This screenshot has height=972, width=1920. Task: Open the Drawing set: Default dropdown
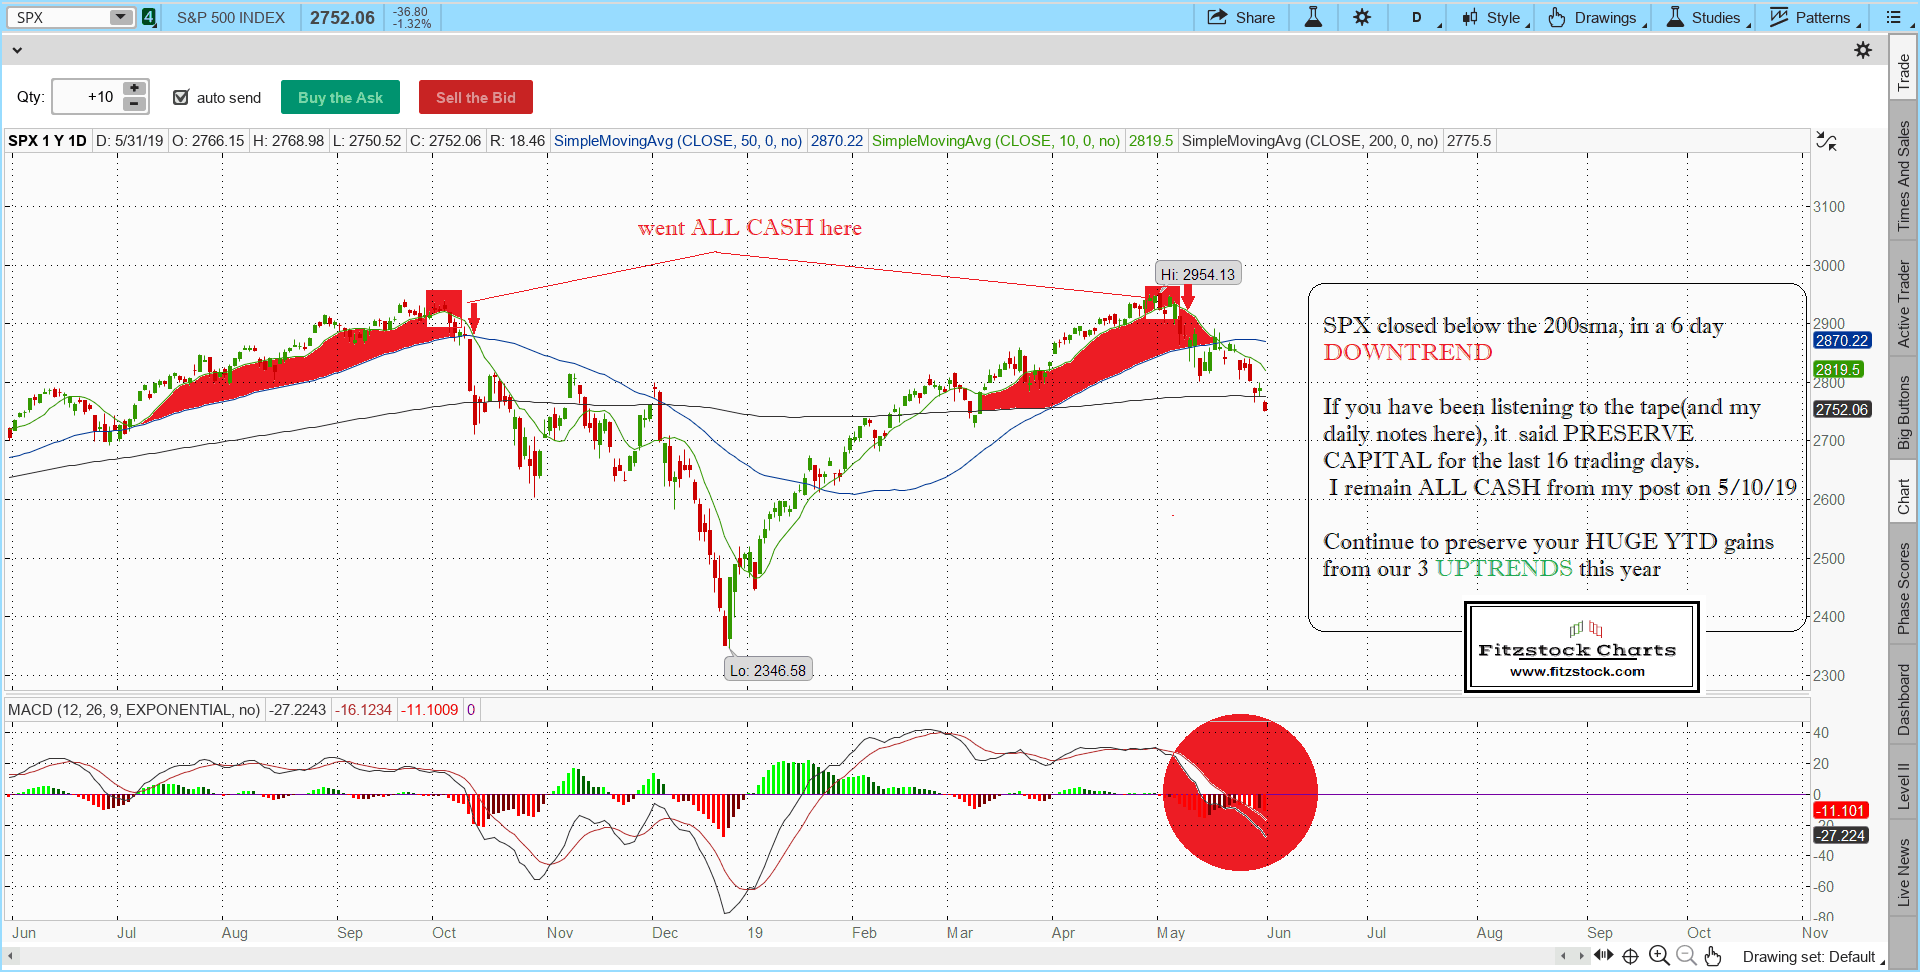coord(1812,957)
